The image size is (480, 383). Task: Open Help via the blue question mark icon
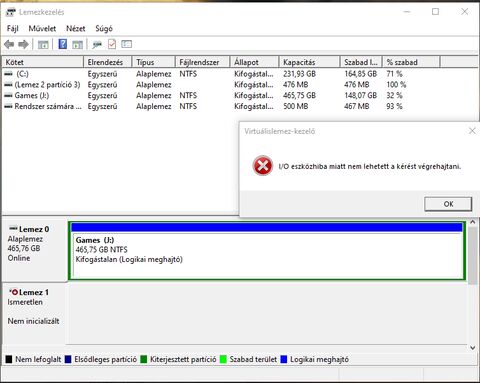coord(63,44)
